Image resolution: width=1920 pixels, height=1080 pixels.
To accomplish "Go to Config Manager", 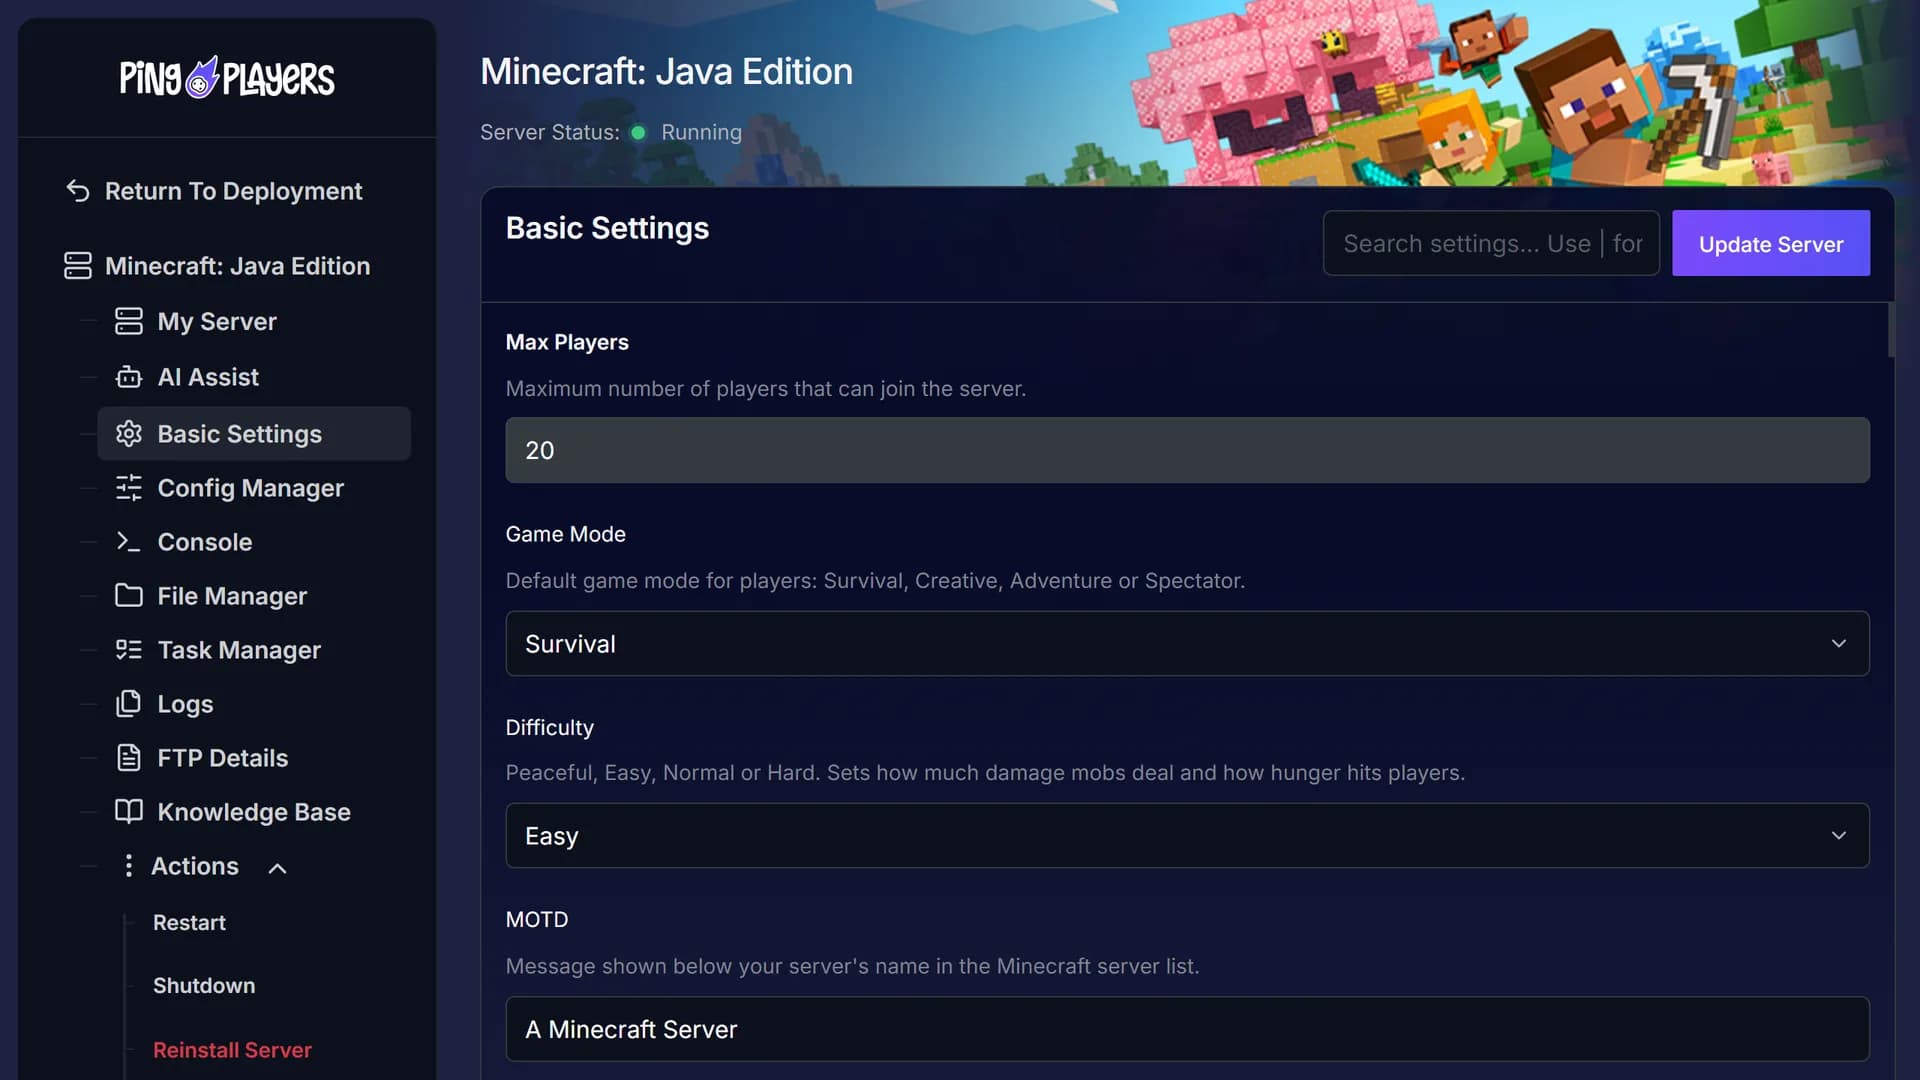I will [251, 487].
